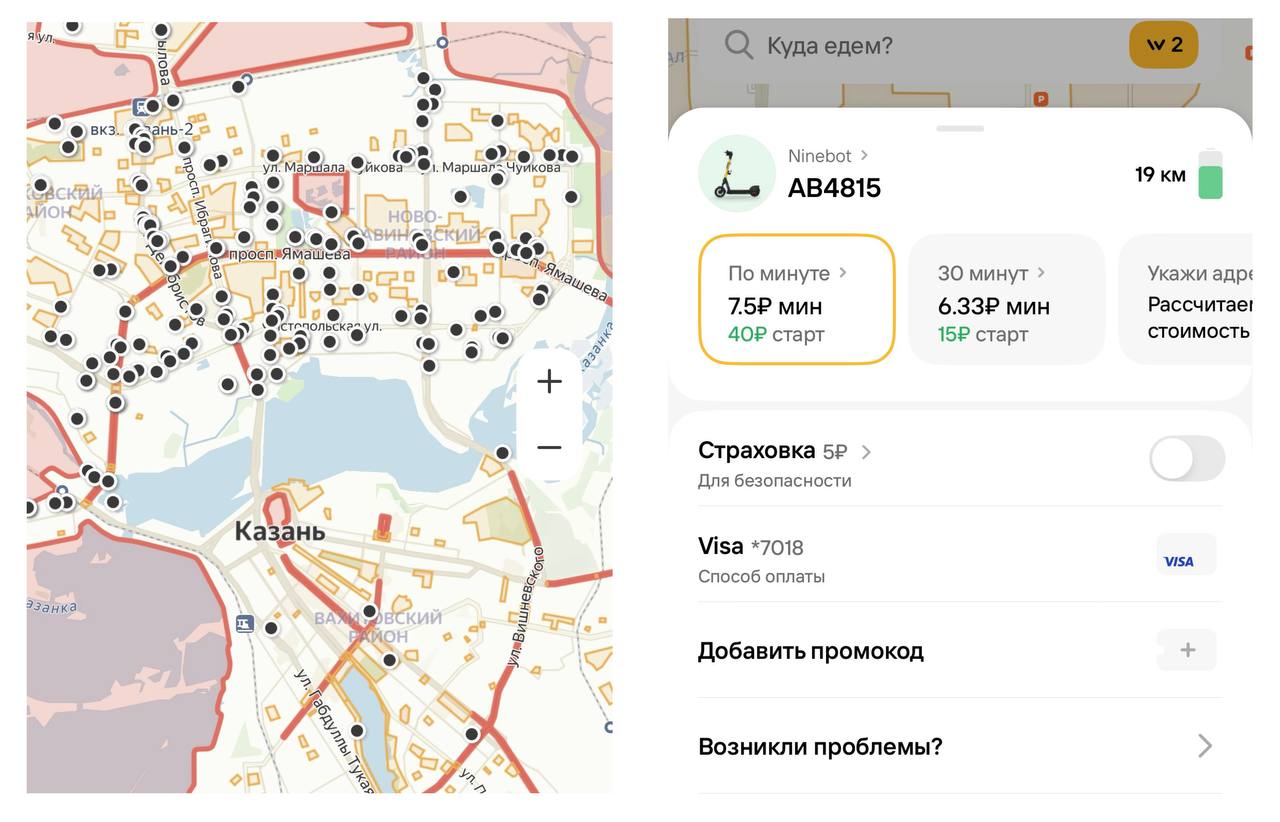Click the Добавить промокод label
This screenshot has width=1280, height=822.
coord(810,651)
